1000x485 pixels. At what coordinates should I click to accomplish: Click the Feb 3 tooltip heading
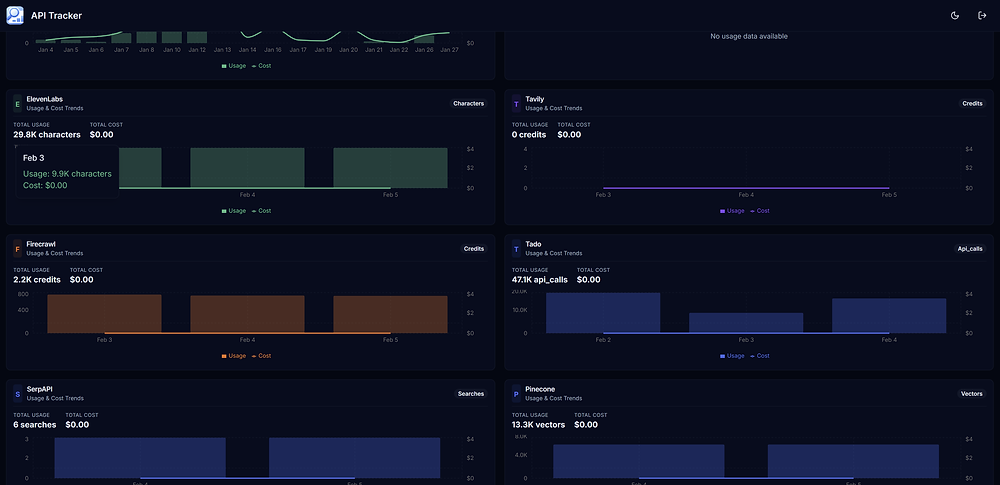tap(33, 158)
